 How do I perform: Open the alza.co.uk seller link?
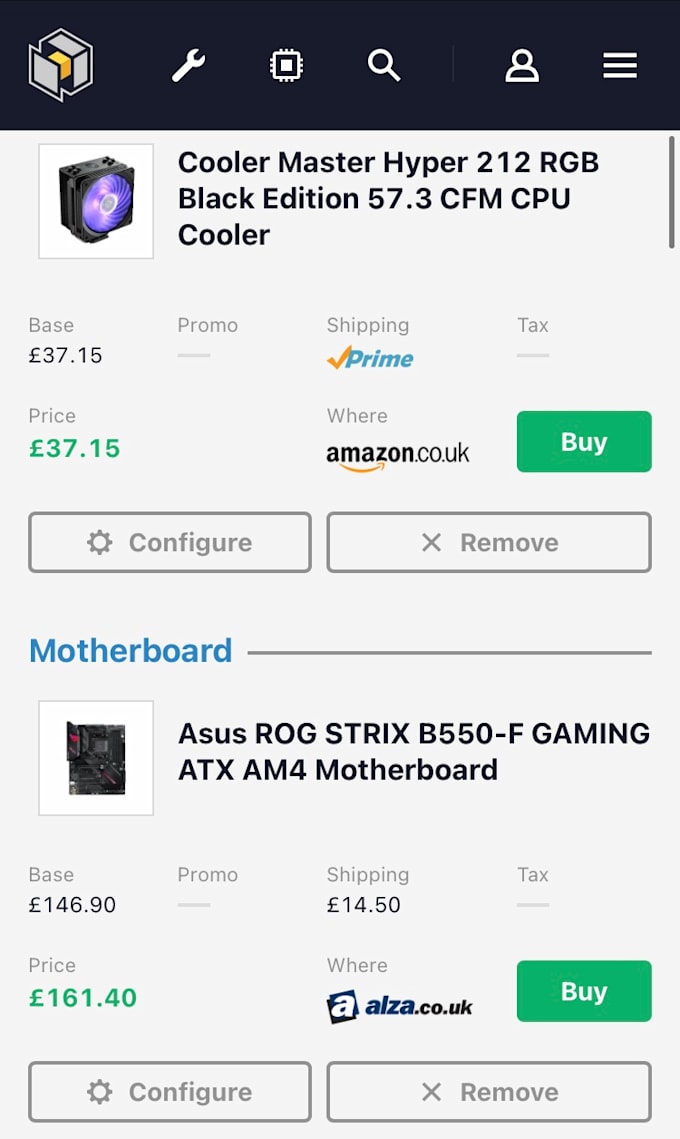coord(399,1004)
